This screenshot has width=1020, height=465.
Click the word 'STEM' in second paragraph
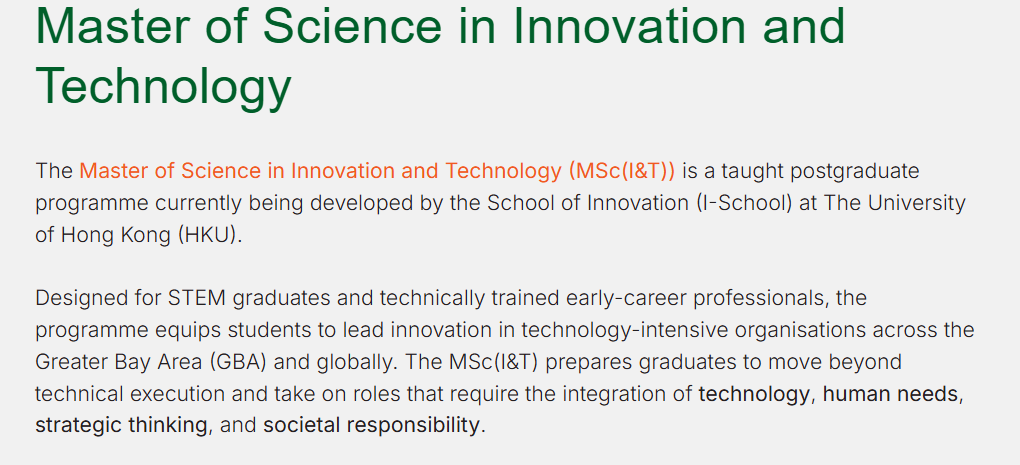pyautogui.click(x=196, y=298)
